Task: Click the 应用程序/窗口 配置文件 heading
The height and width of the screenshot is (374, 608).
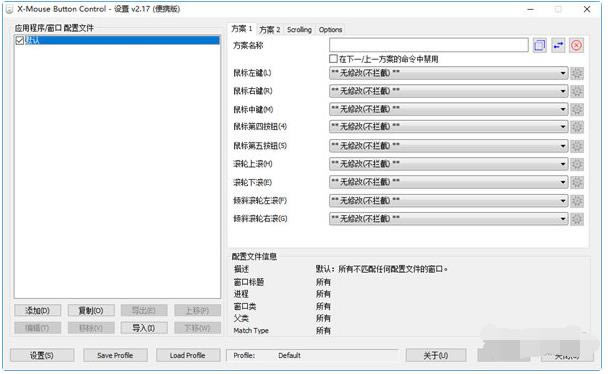Action: (x=54, y=28)
